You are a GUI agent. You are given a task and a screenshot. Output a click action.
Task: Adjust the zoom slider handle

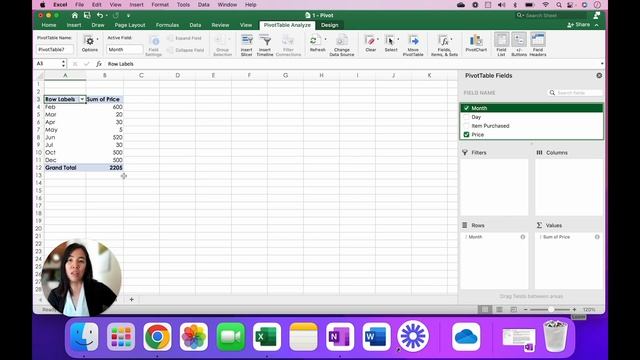tap(551, 310)
